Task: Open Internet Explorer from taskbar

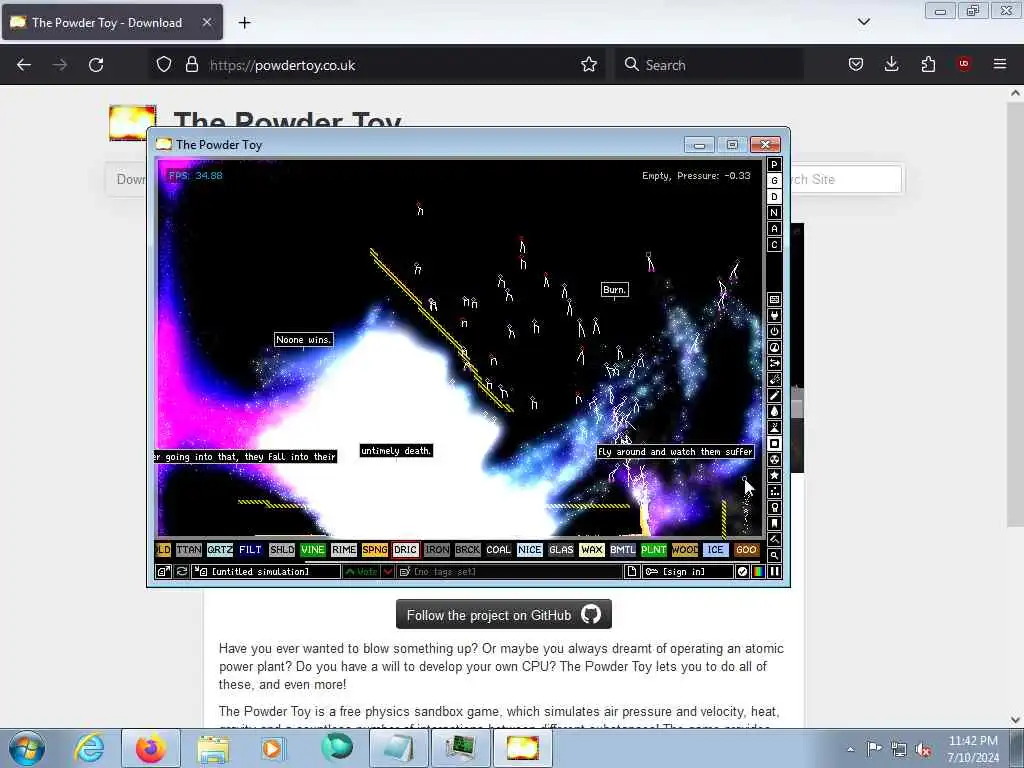Action: tap(89, 748)
